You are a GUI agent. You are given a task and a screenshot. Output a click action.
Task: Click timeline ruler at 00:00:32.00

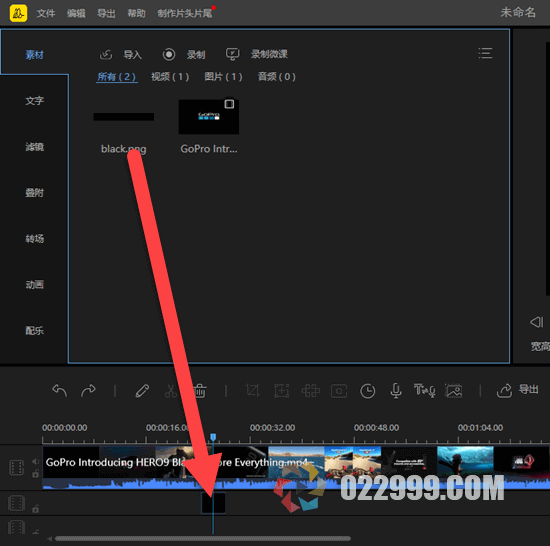pyautogui.click(x=272, y=428)
